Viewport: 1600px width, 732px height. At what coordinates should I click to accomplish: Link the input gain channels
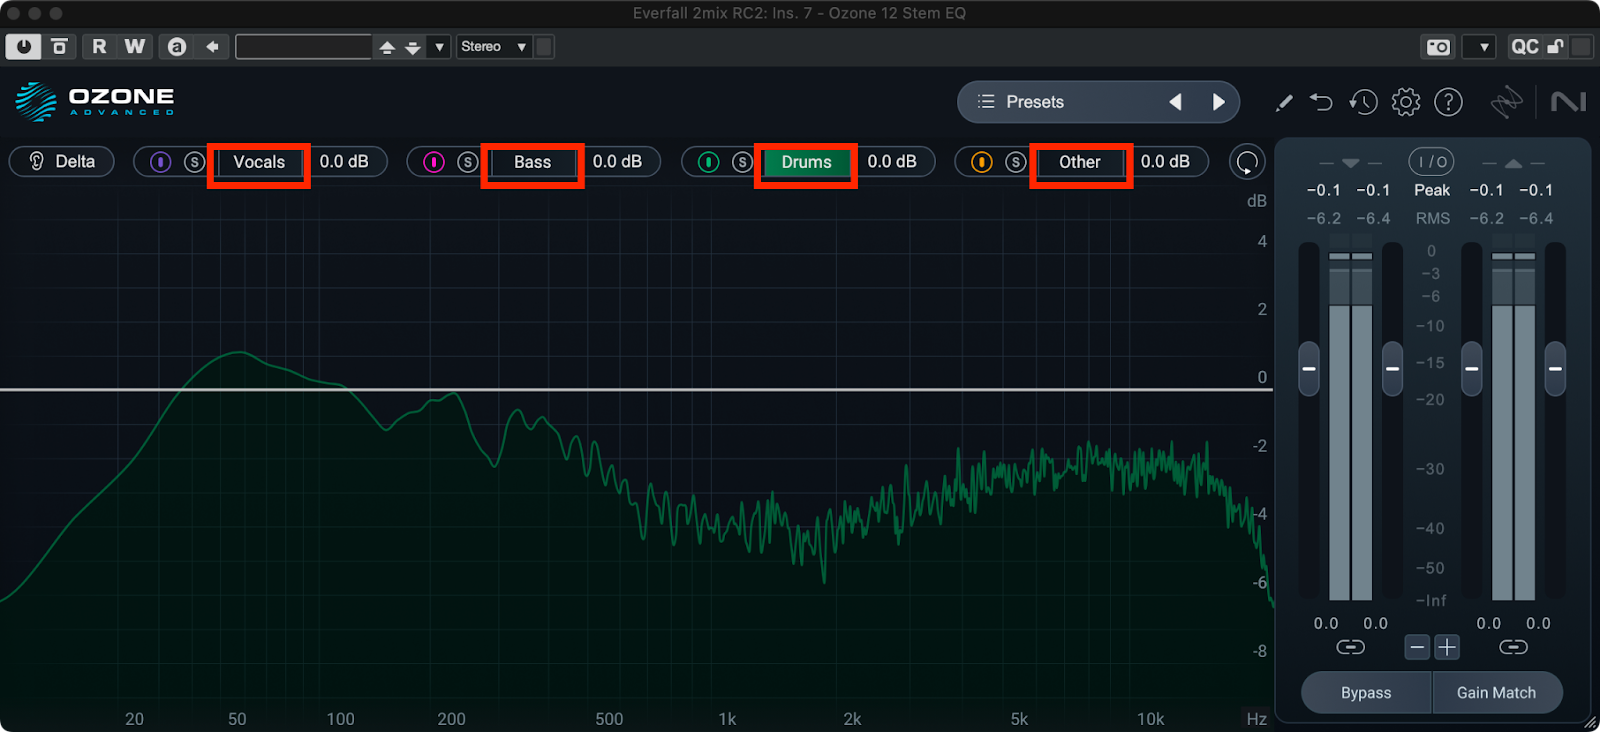(x=1350, y=647)
